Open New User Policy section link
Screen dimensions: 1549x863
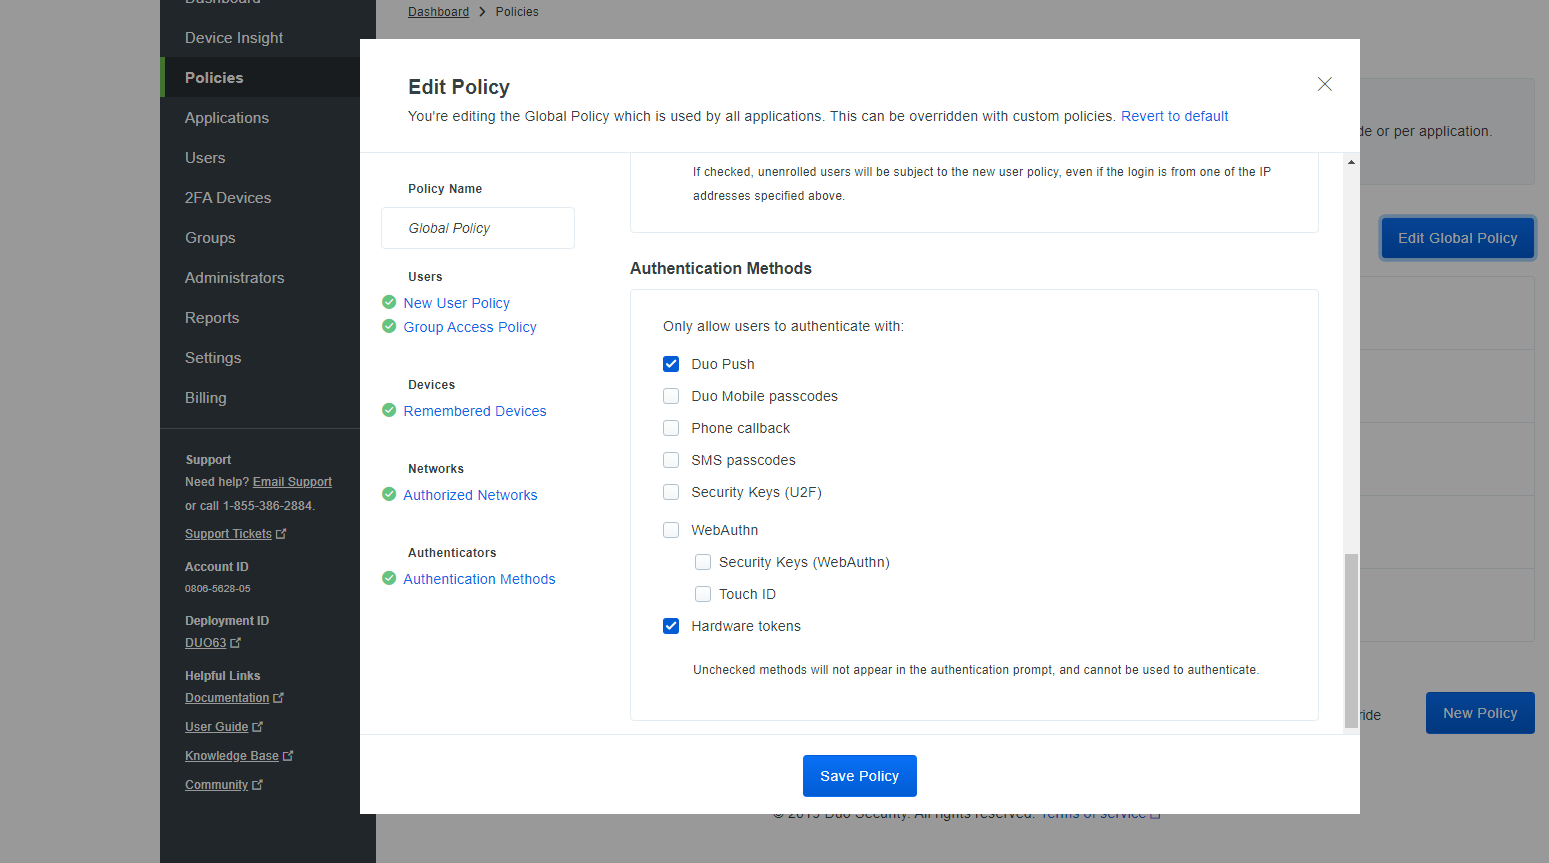pyautogui.click(x=457, y=303)
